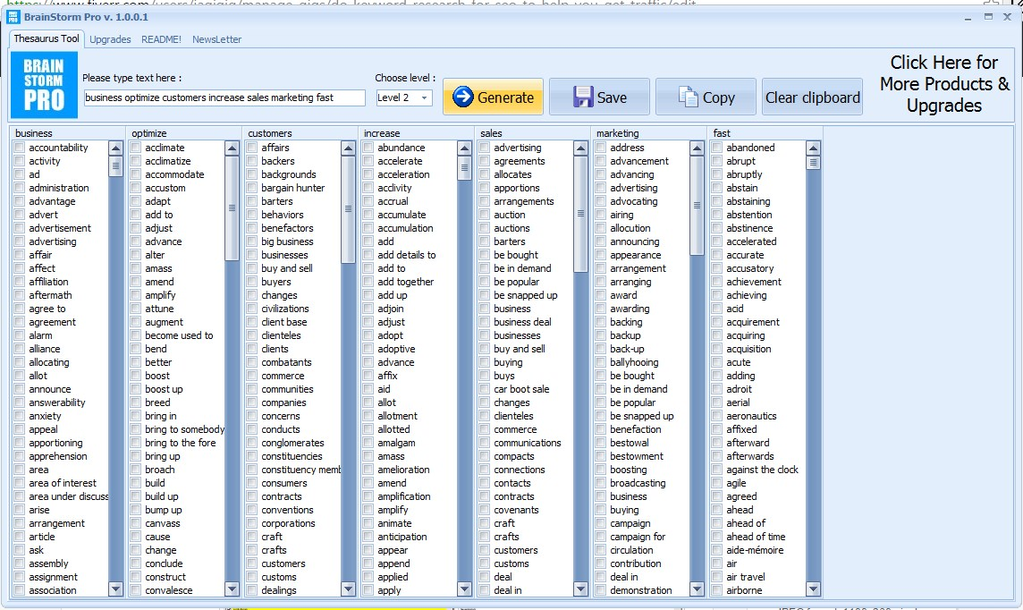
Task: Click the sales list scrollbar thumb
Action: 580,213
